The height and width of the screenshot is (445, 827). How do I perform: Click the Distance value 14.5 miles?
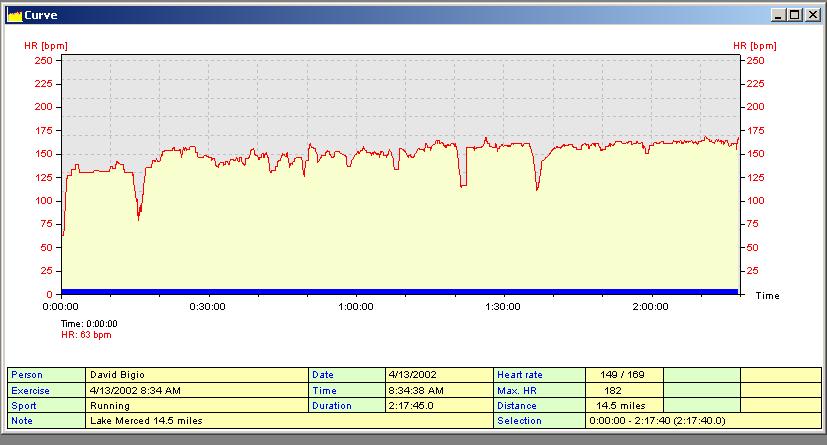[623, 406]
